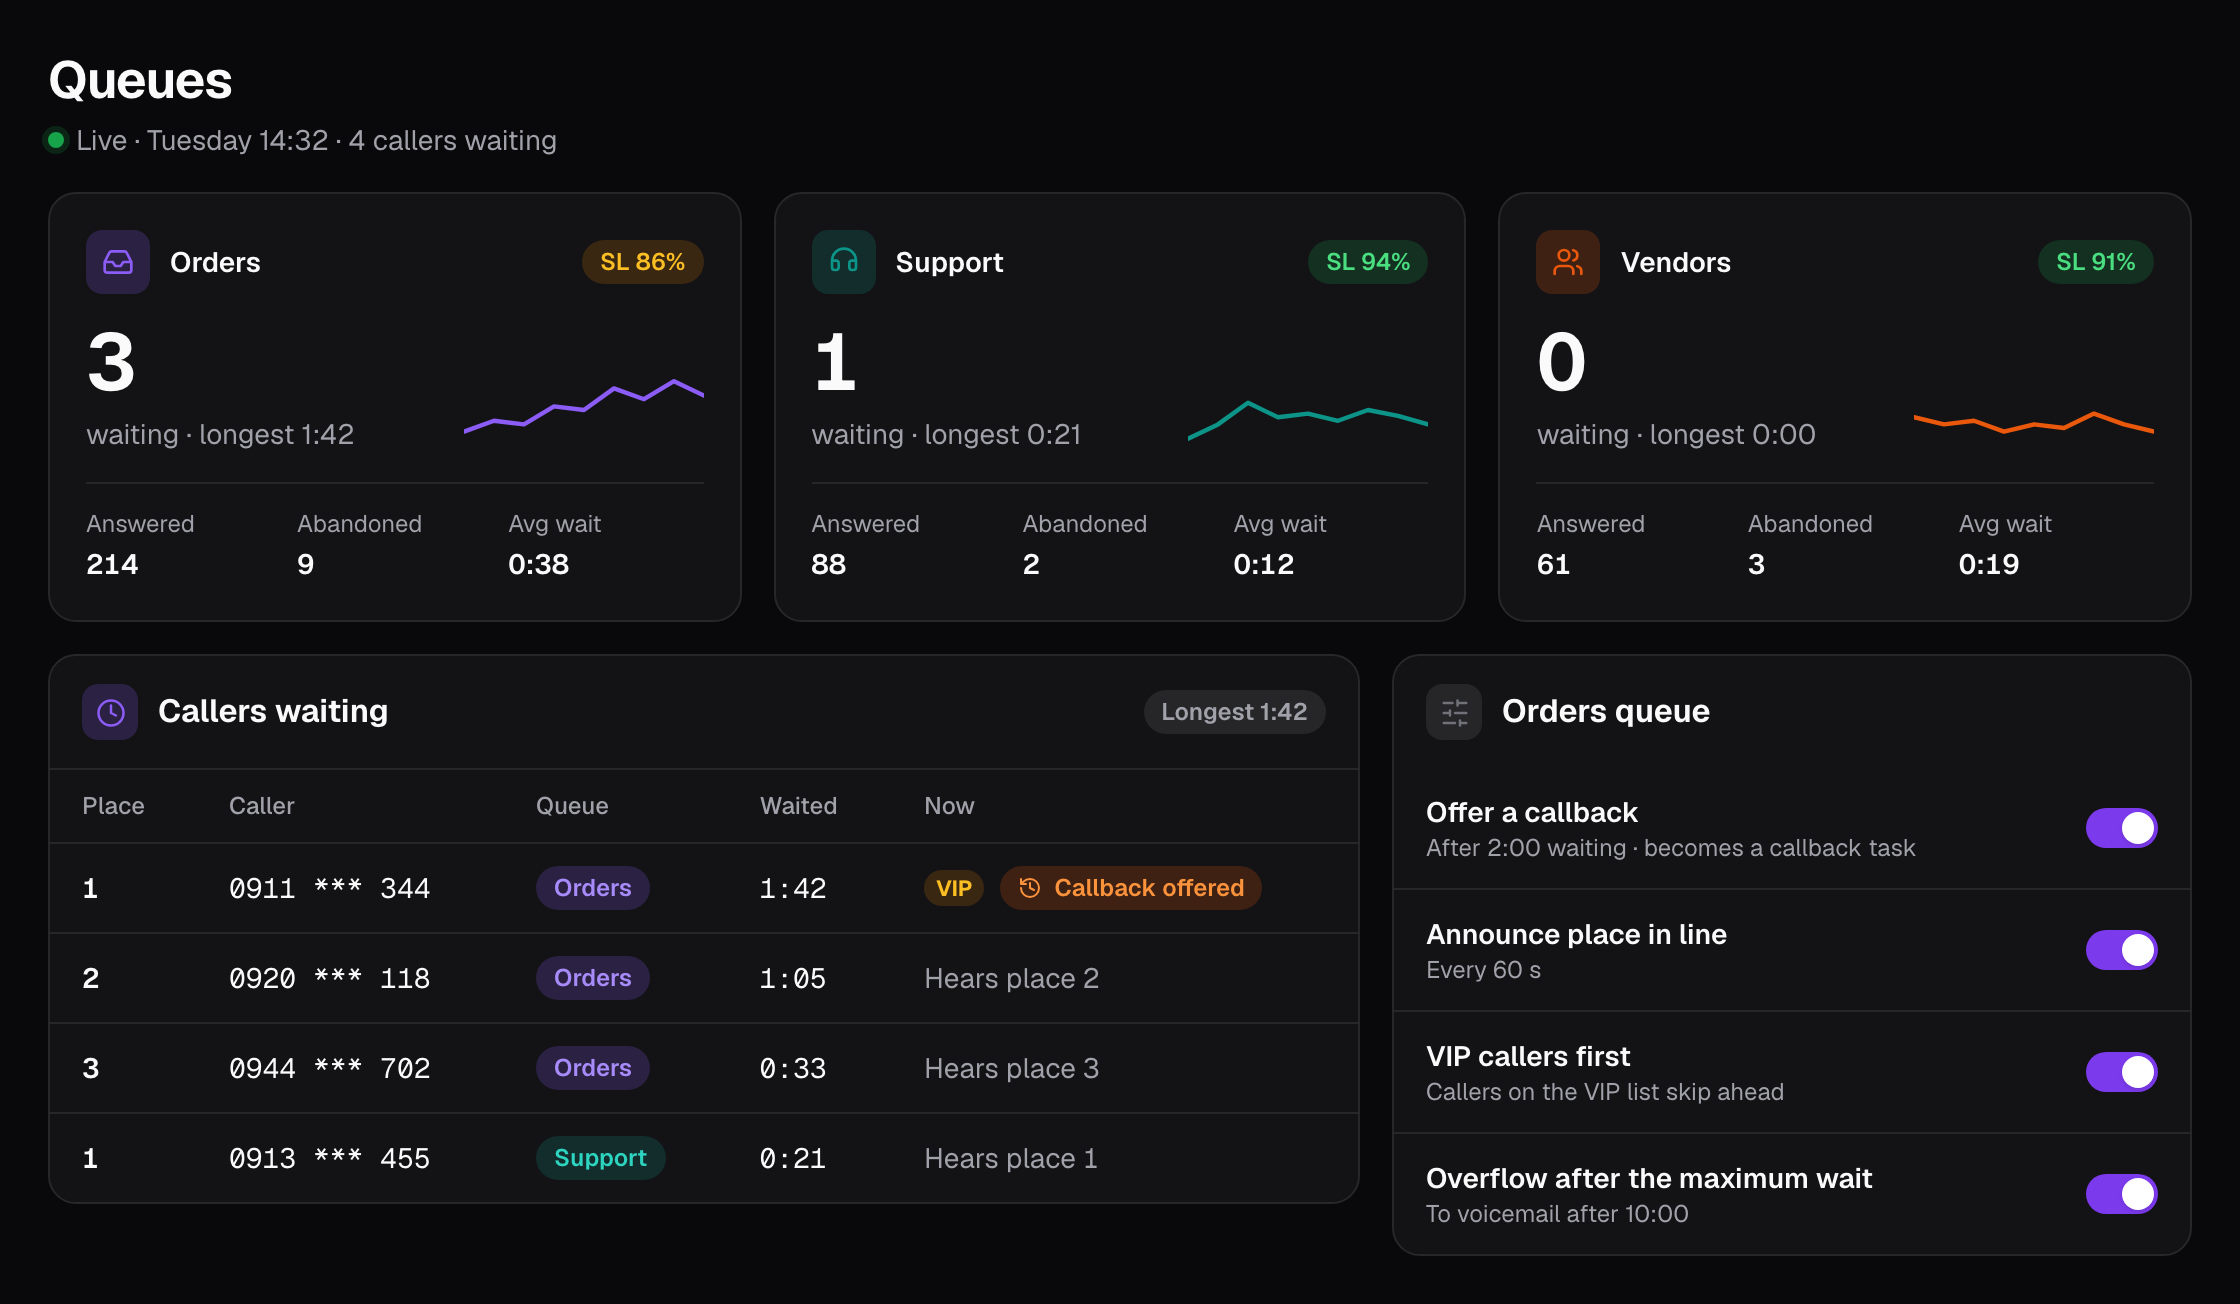This screenshot has height=1304, width=2240.
Task: Click the green Live status indicator dot
Action: [x=57, y=140]
